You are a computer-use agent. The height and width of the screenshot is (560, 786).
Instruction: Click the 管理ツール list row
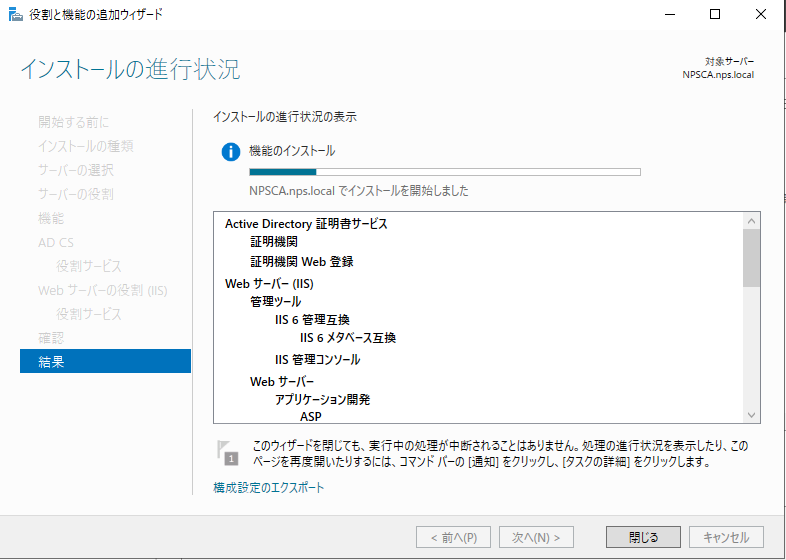point(276,302)
